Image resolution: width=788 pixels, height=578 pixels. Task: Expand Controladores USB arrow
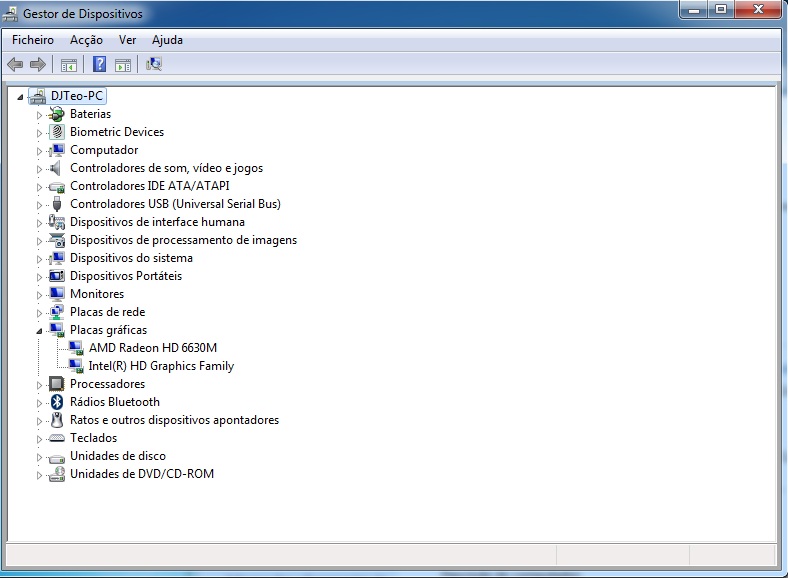39,205
